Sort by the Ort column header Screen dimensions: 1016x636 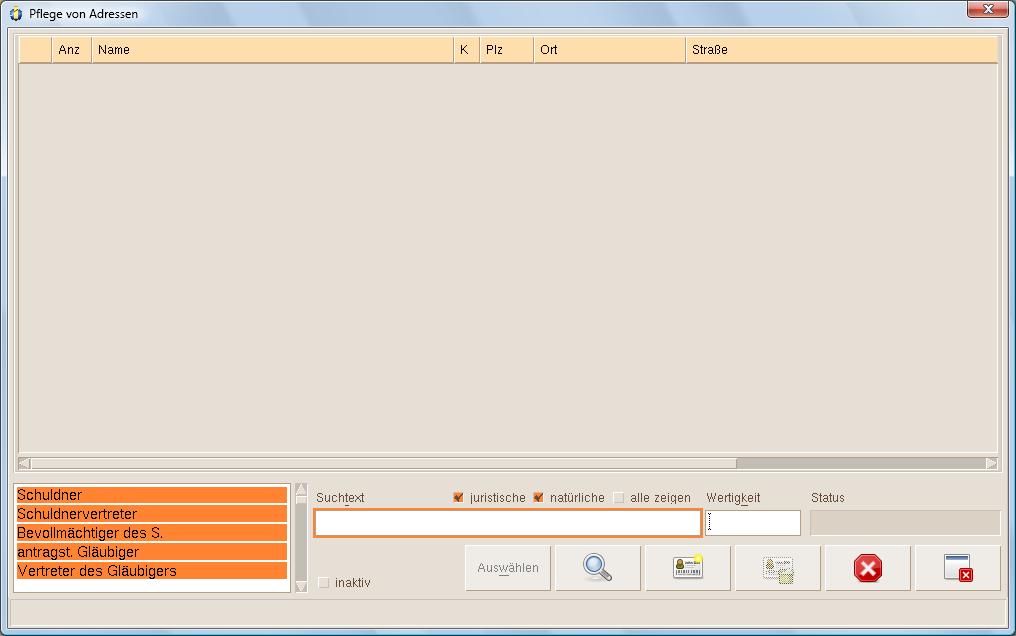(x=610, y=50)
